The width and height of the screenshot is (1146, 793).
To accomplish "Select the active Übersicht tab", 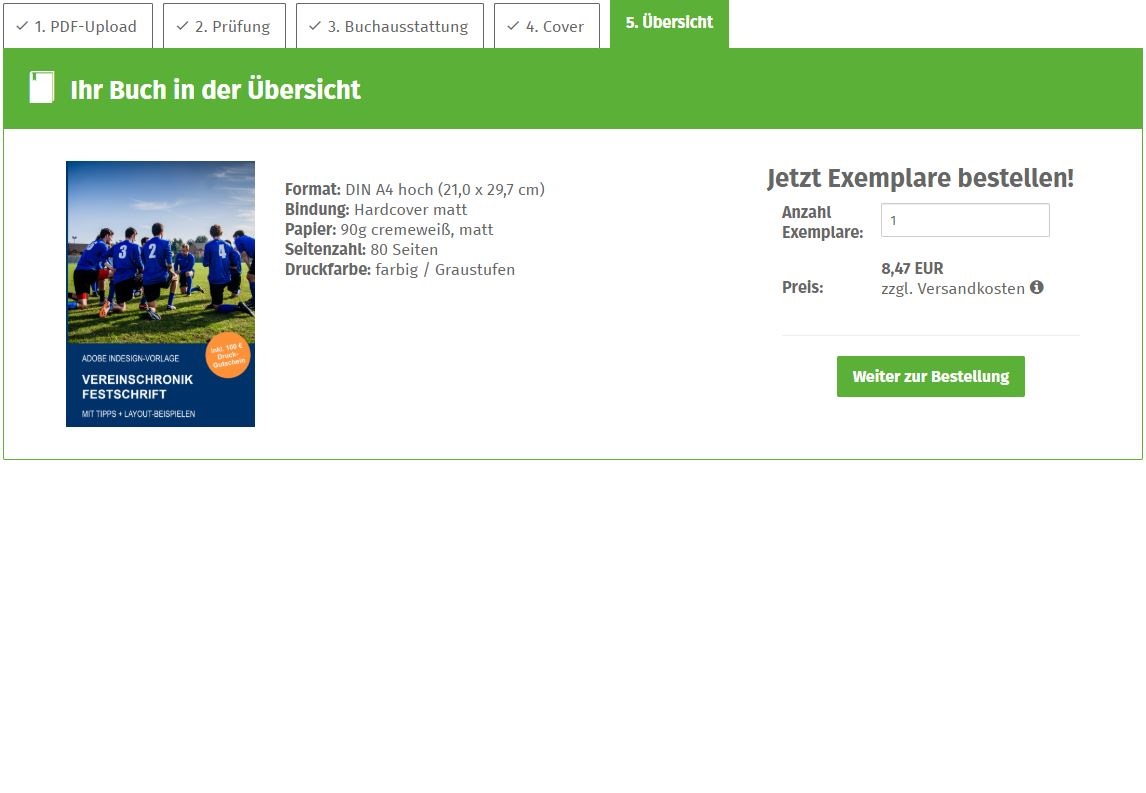I will [669, 23].
